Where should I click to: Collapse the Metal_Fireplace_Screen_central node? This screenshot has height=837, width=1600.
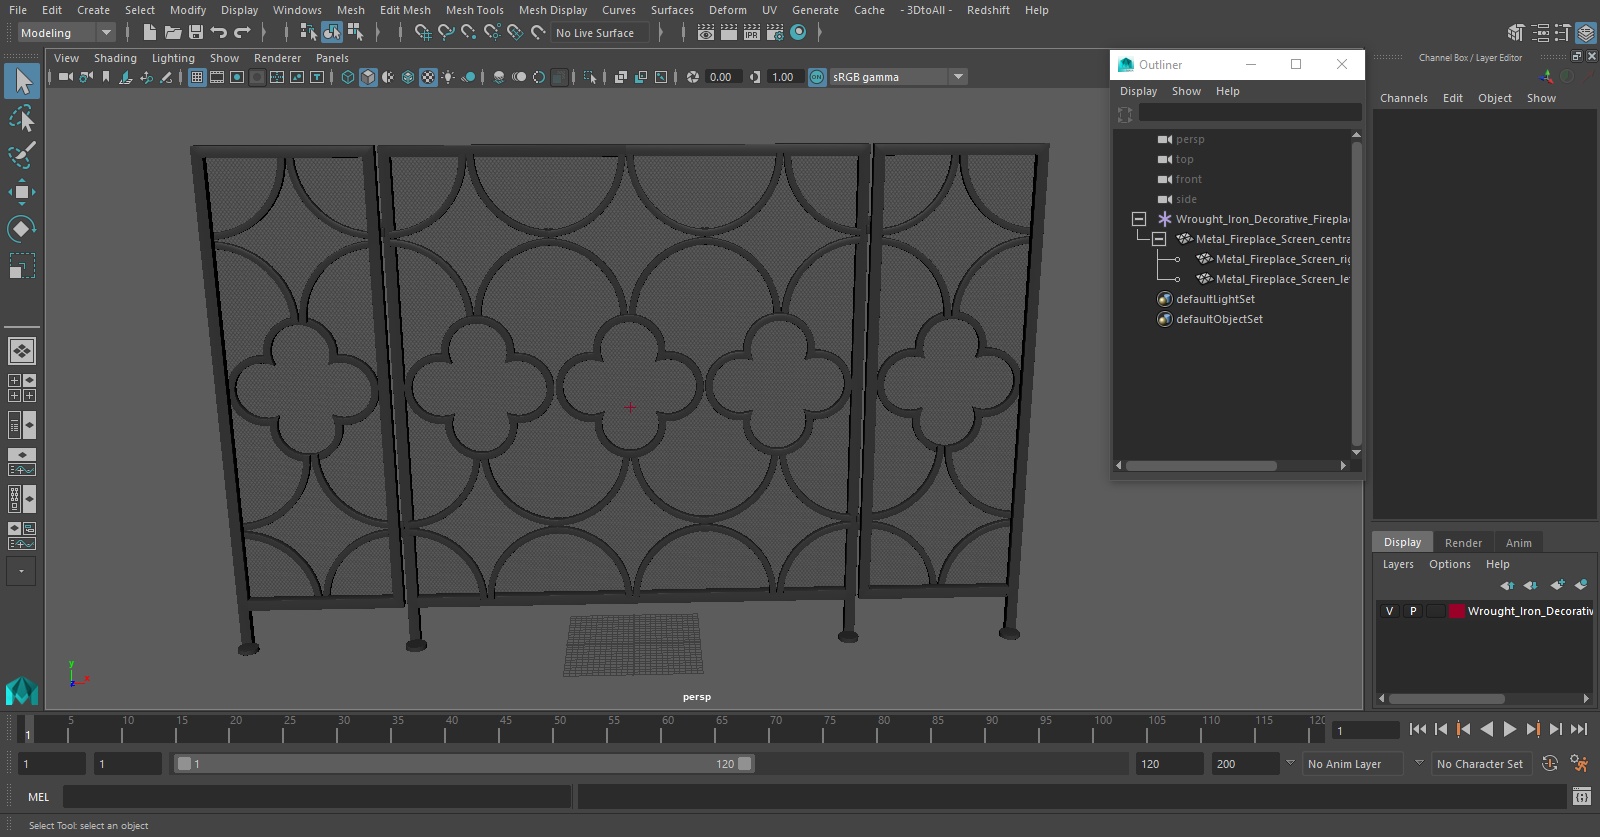click(x=1158, y=239)
